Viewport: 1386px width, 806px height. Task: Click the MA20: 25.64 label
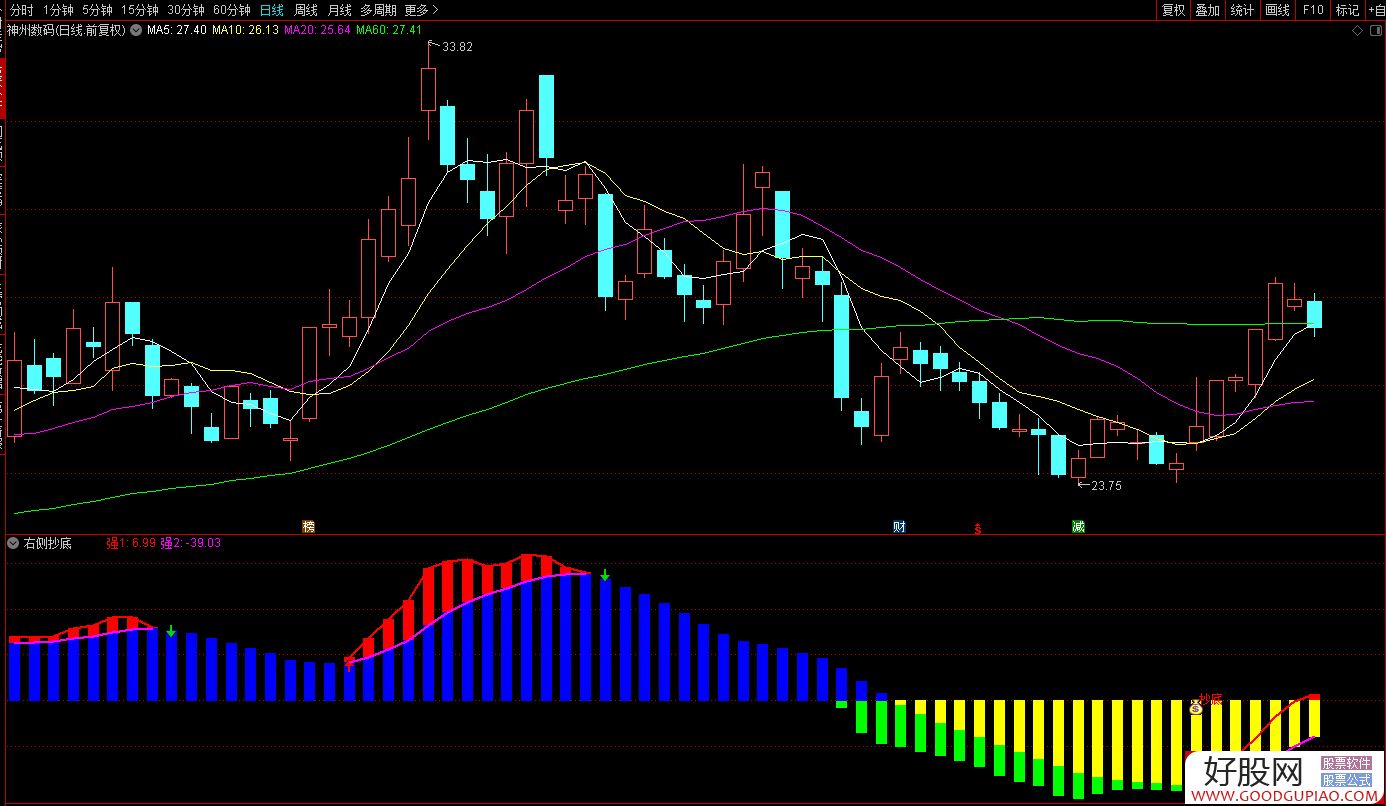[x=317, y=30]
